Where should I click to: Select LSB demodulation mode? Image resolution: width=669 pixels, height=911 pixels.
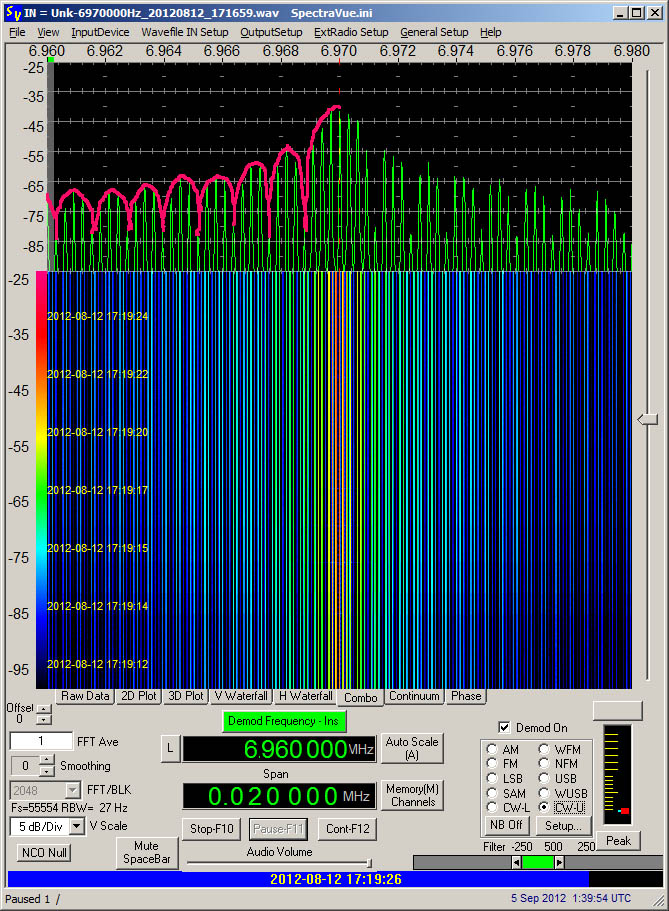492,779
